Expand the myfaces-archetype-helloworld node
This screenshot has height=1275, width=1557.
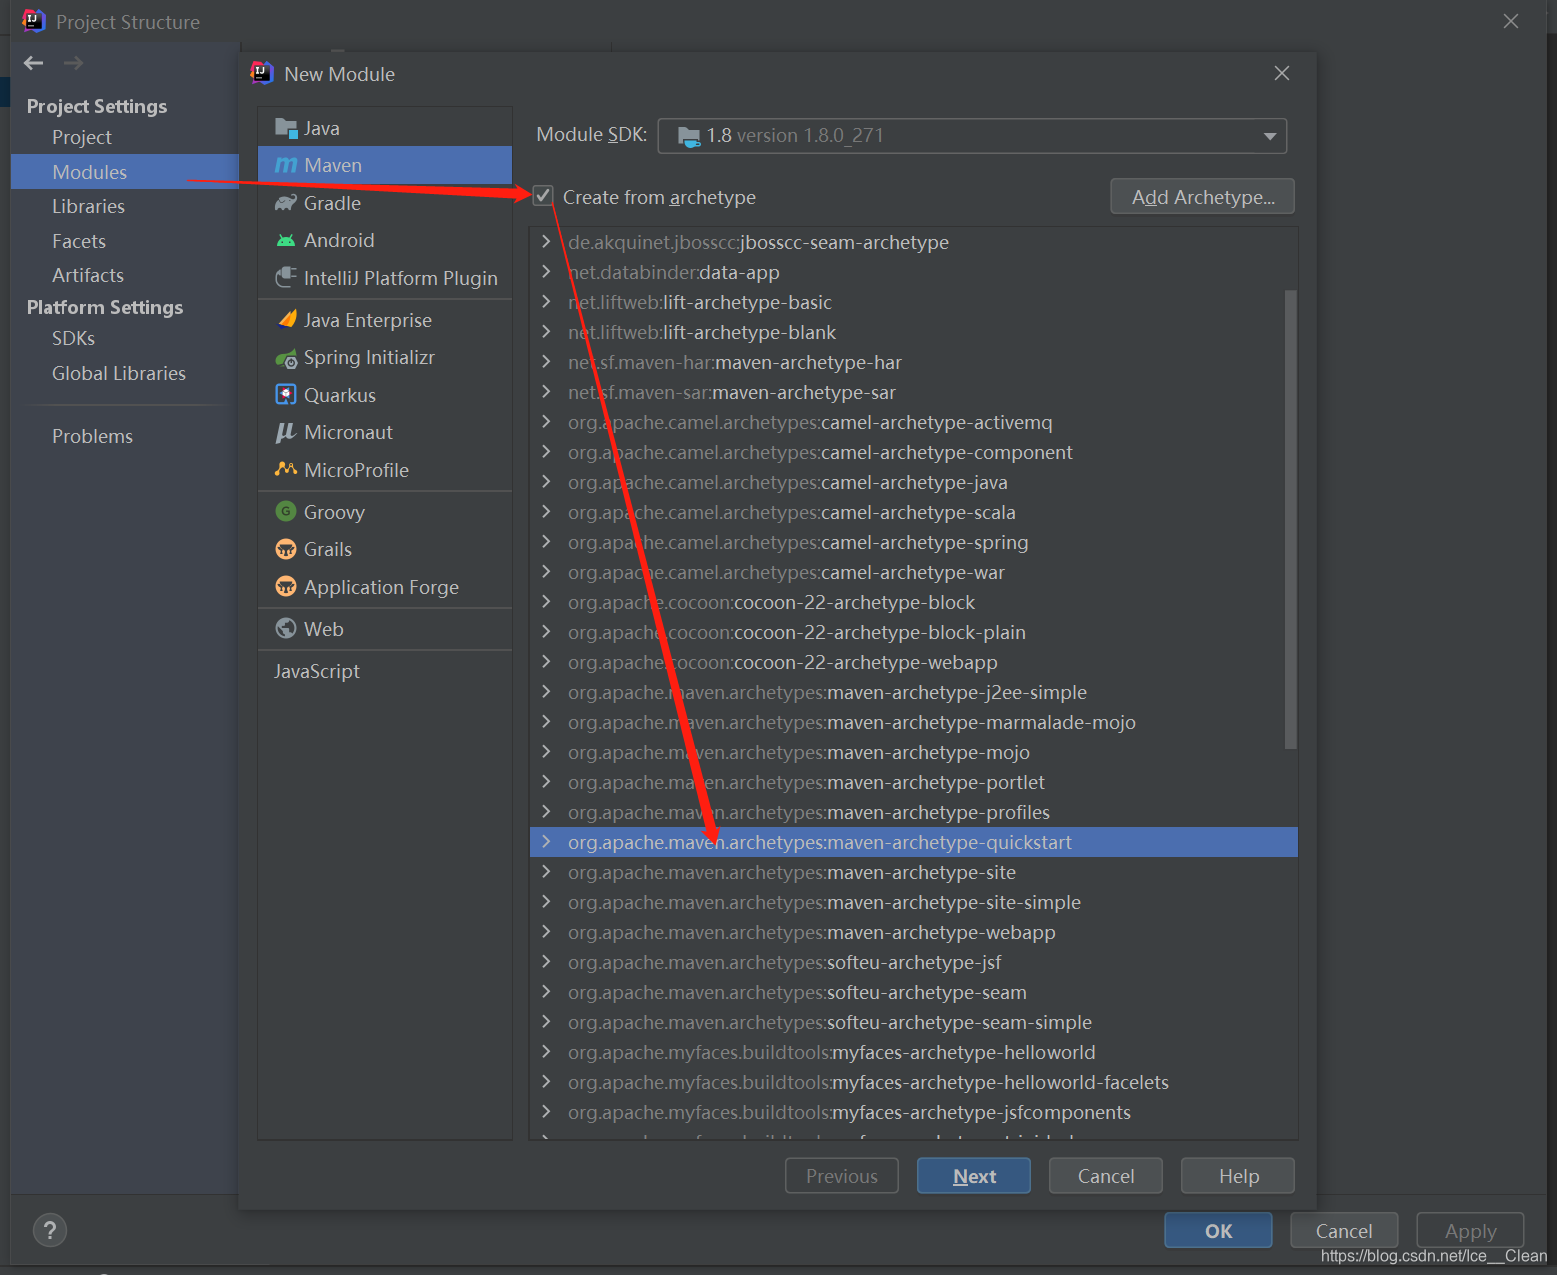pos(546,1052)
